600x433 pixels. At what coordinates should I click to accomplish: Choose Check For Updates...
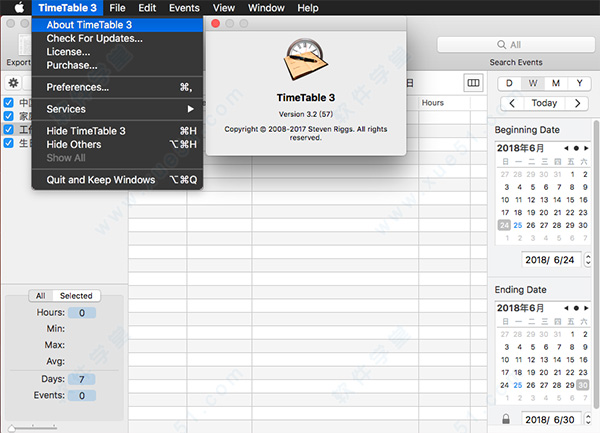(x=117, y=38)
